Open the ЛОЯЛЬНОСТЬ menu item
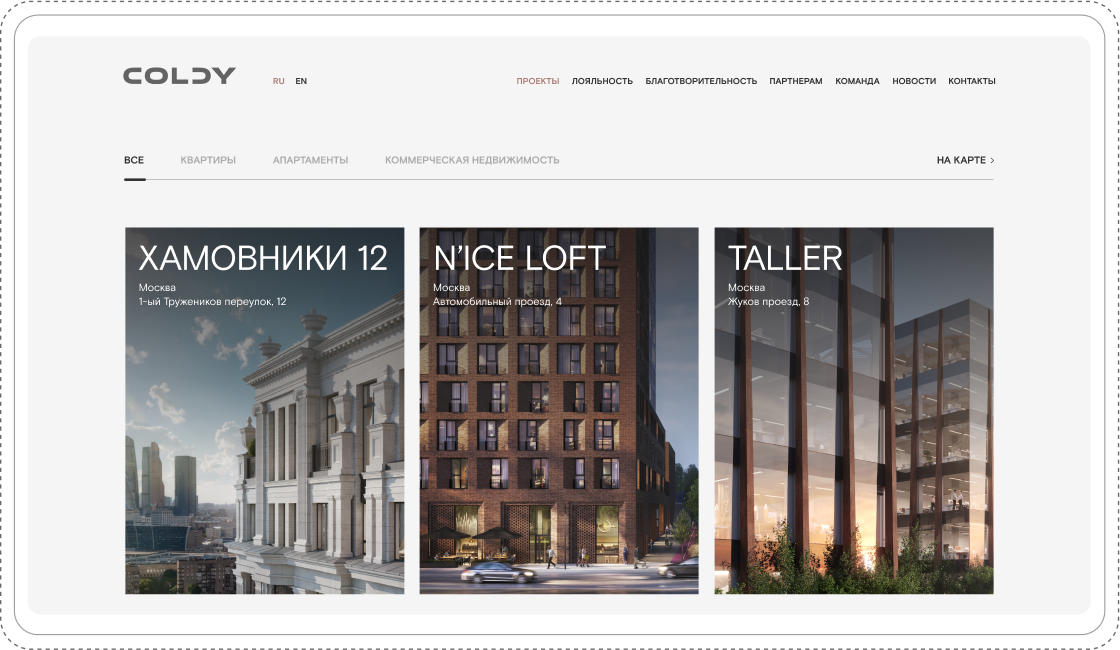Viewport: 1120px width, 650px height. [602, 81]
